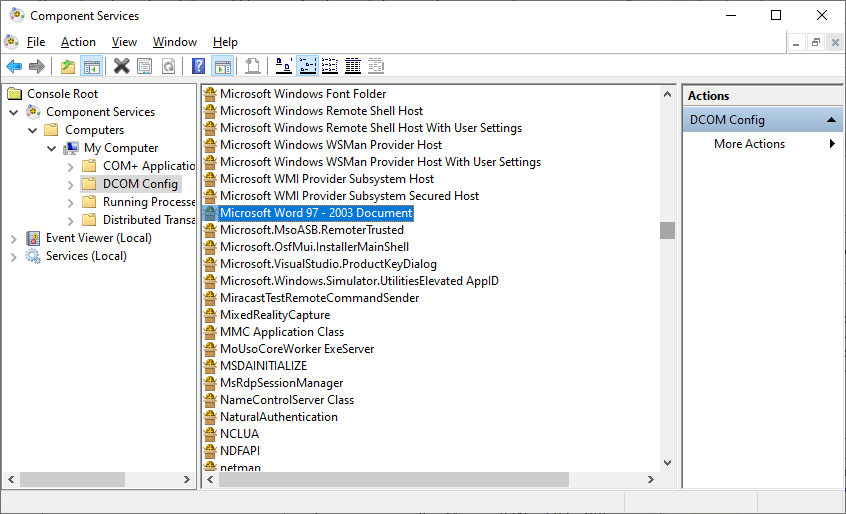Expand the Running Processes node
The image size is (846, 514).
click(x=71, y=203)
